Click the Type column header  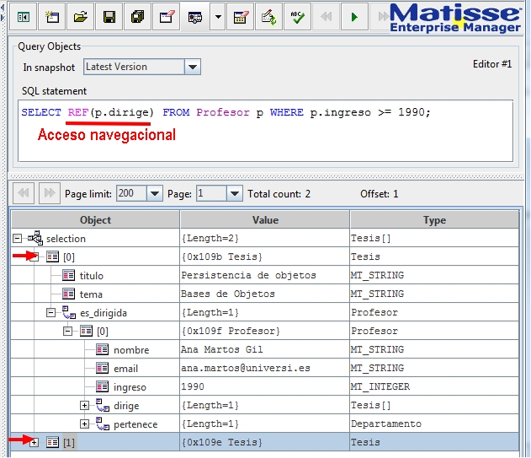tap(434, 220)
